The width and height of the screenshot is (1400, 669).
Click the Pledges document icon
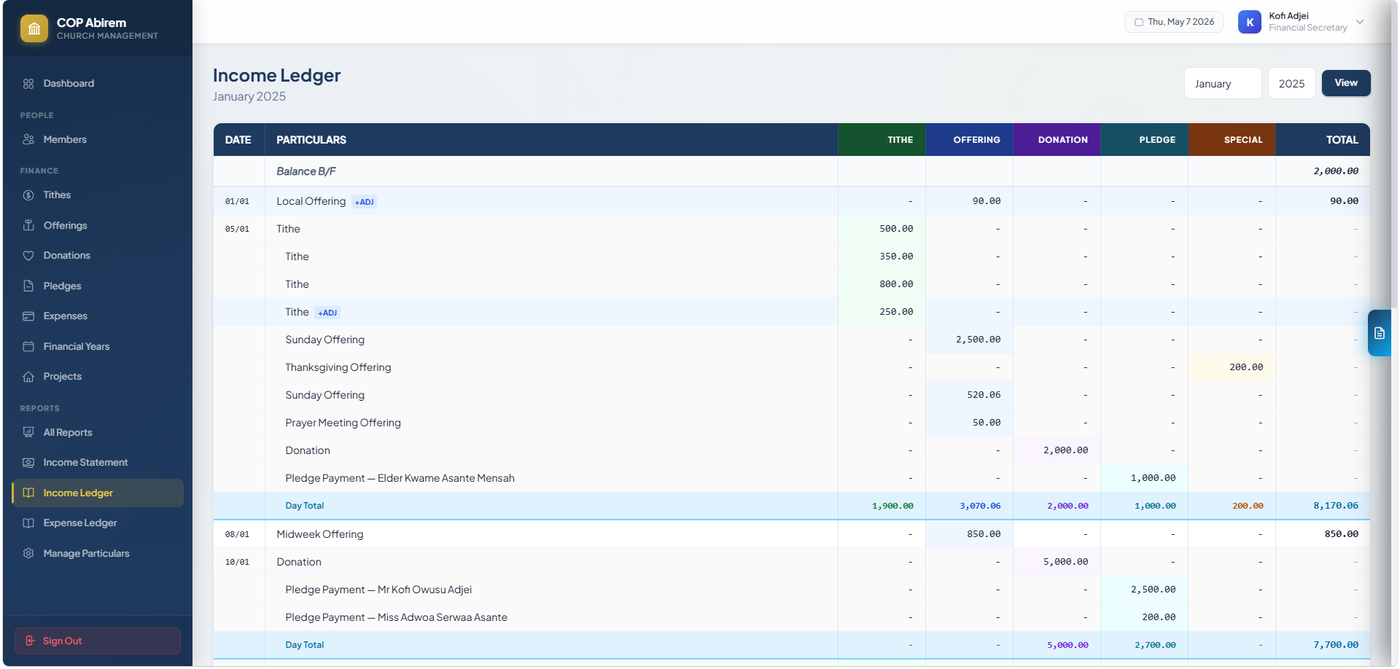28,286
